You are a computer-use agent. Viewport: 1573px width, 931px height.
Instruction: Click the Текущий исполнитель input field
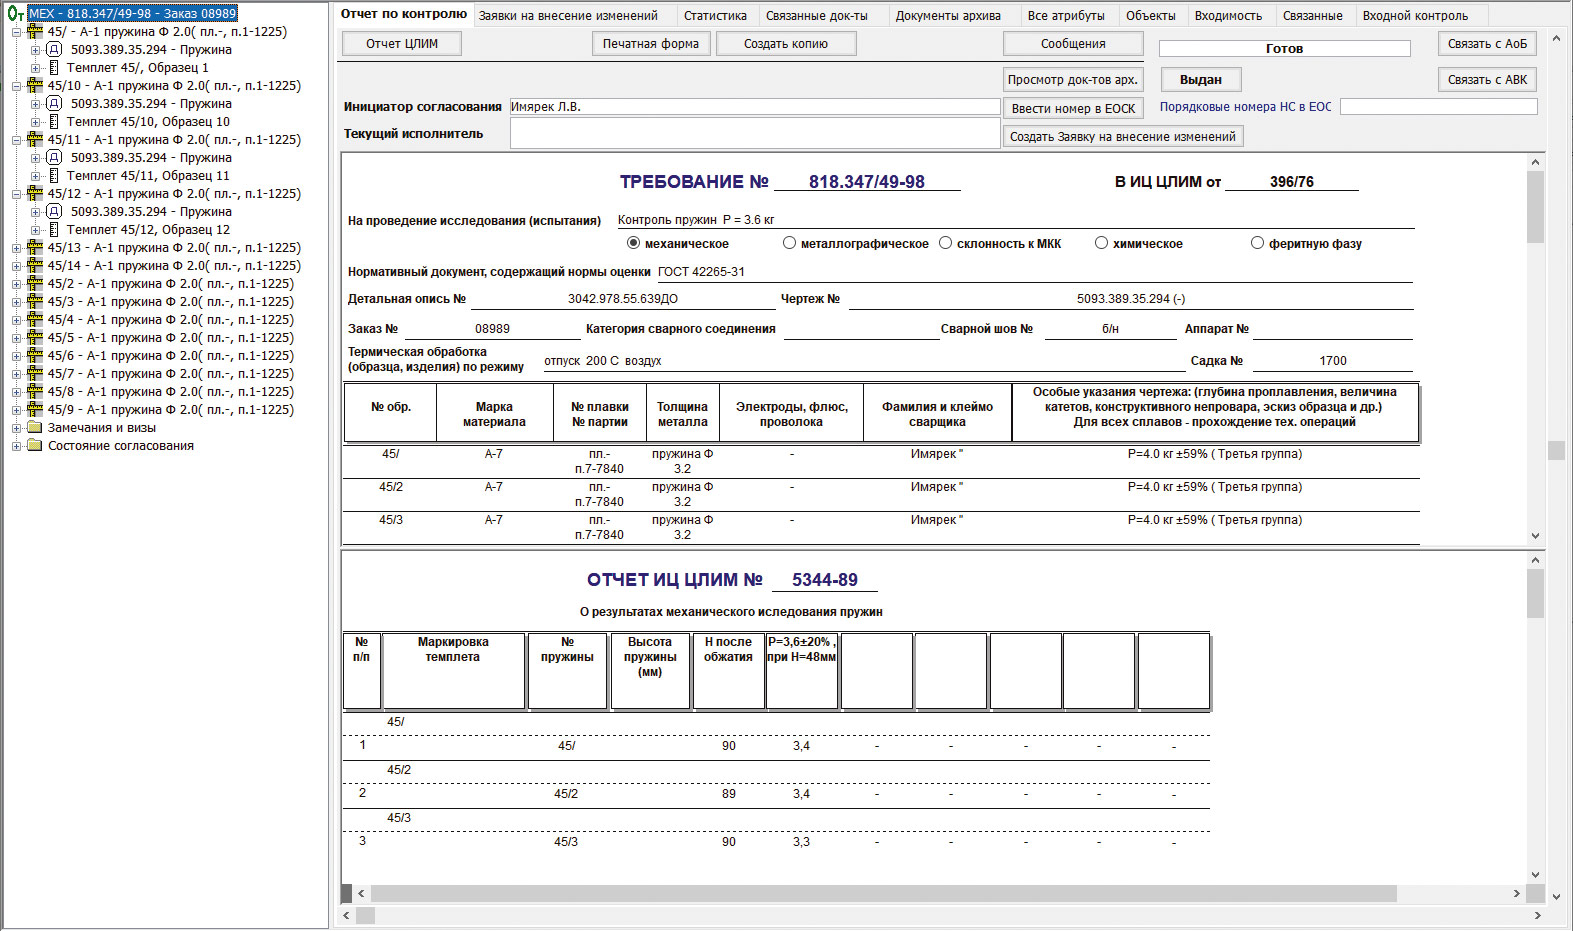[754, 133]
